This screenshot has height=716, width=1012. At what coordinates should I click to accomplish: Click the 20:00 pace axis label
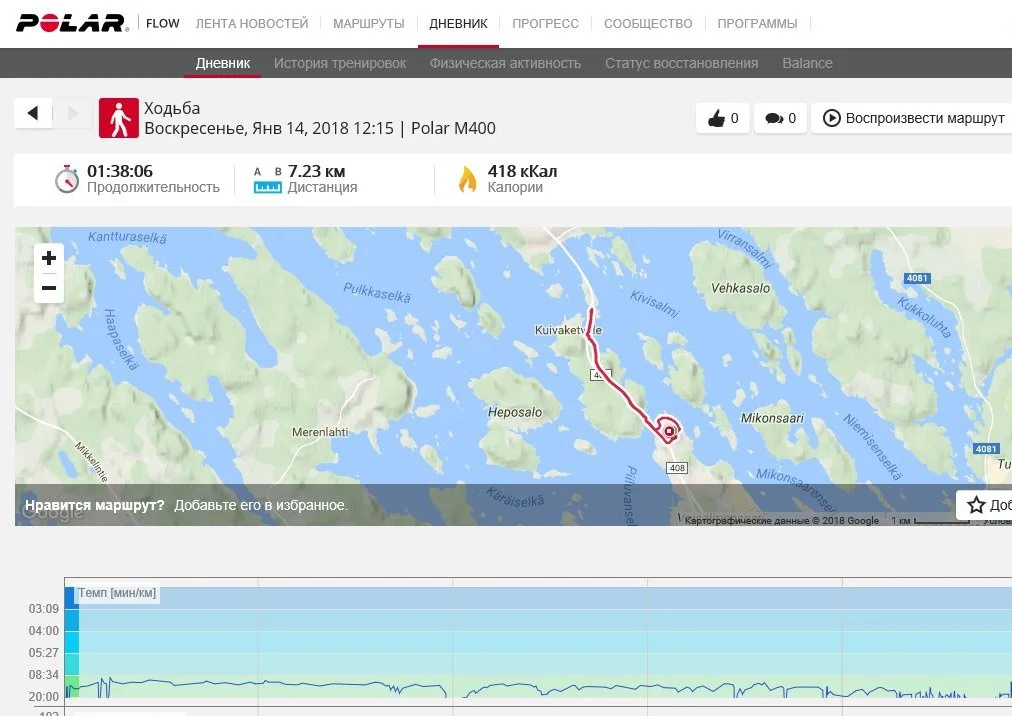[x=44, y=697]
